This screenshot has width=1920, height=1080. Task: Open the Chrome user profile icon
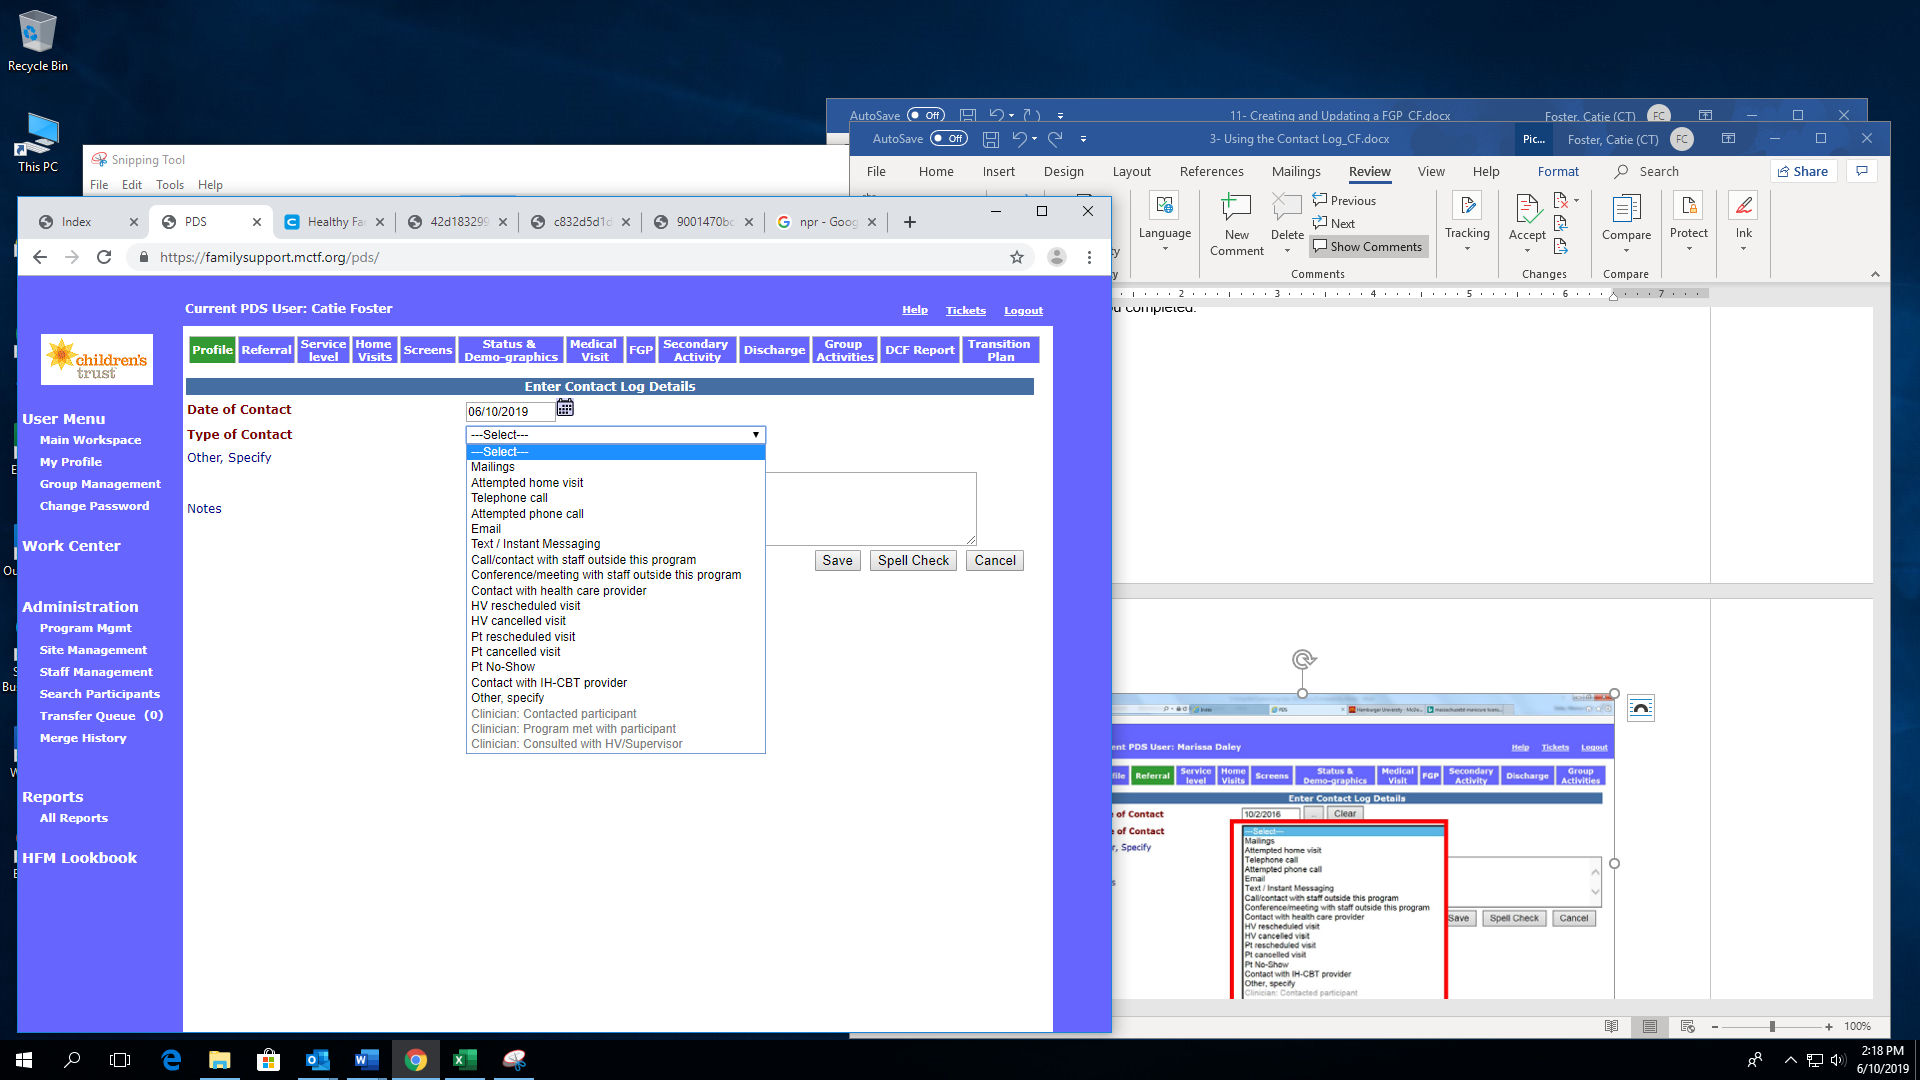pos(1056,257)
